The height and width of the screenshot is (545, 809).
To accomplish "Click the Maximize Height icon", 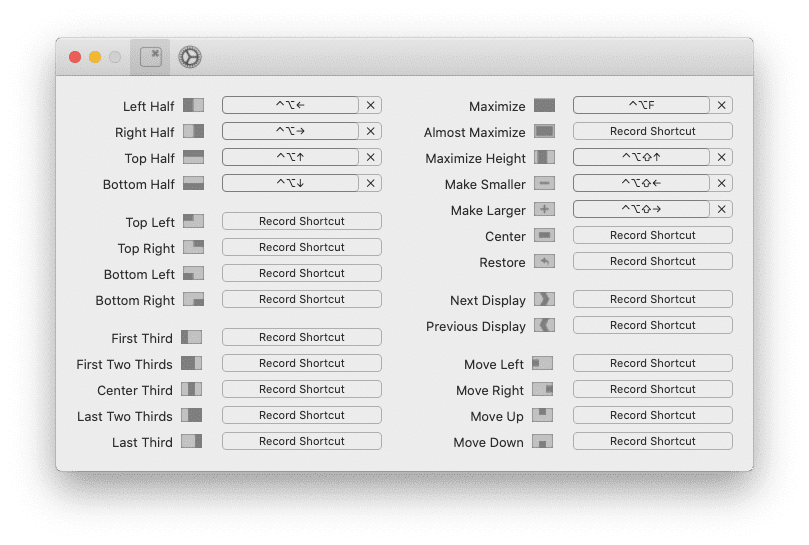I will [x=544, y=157].
